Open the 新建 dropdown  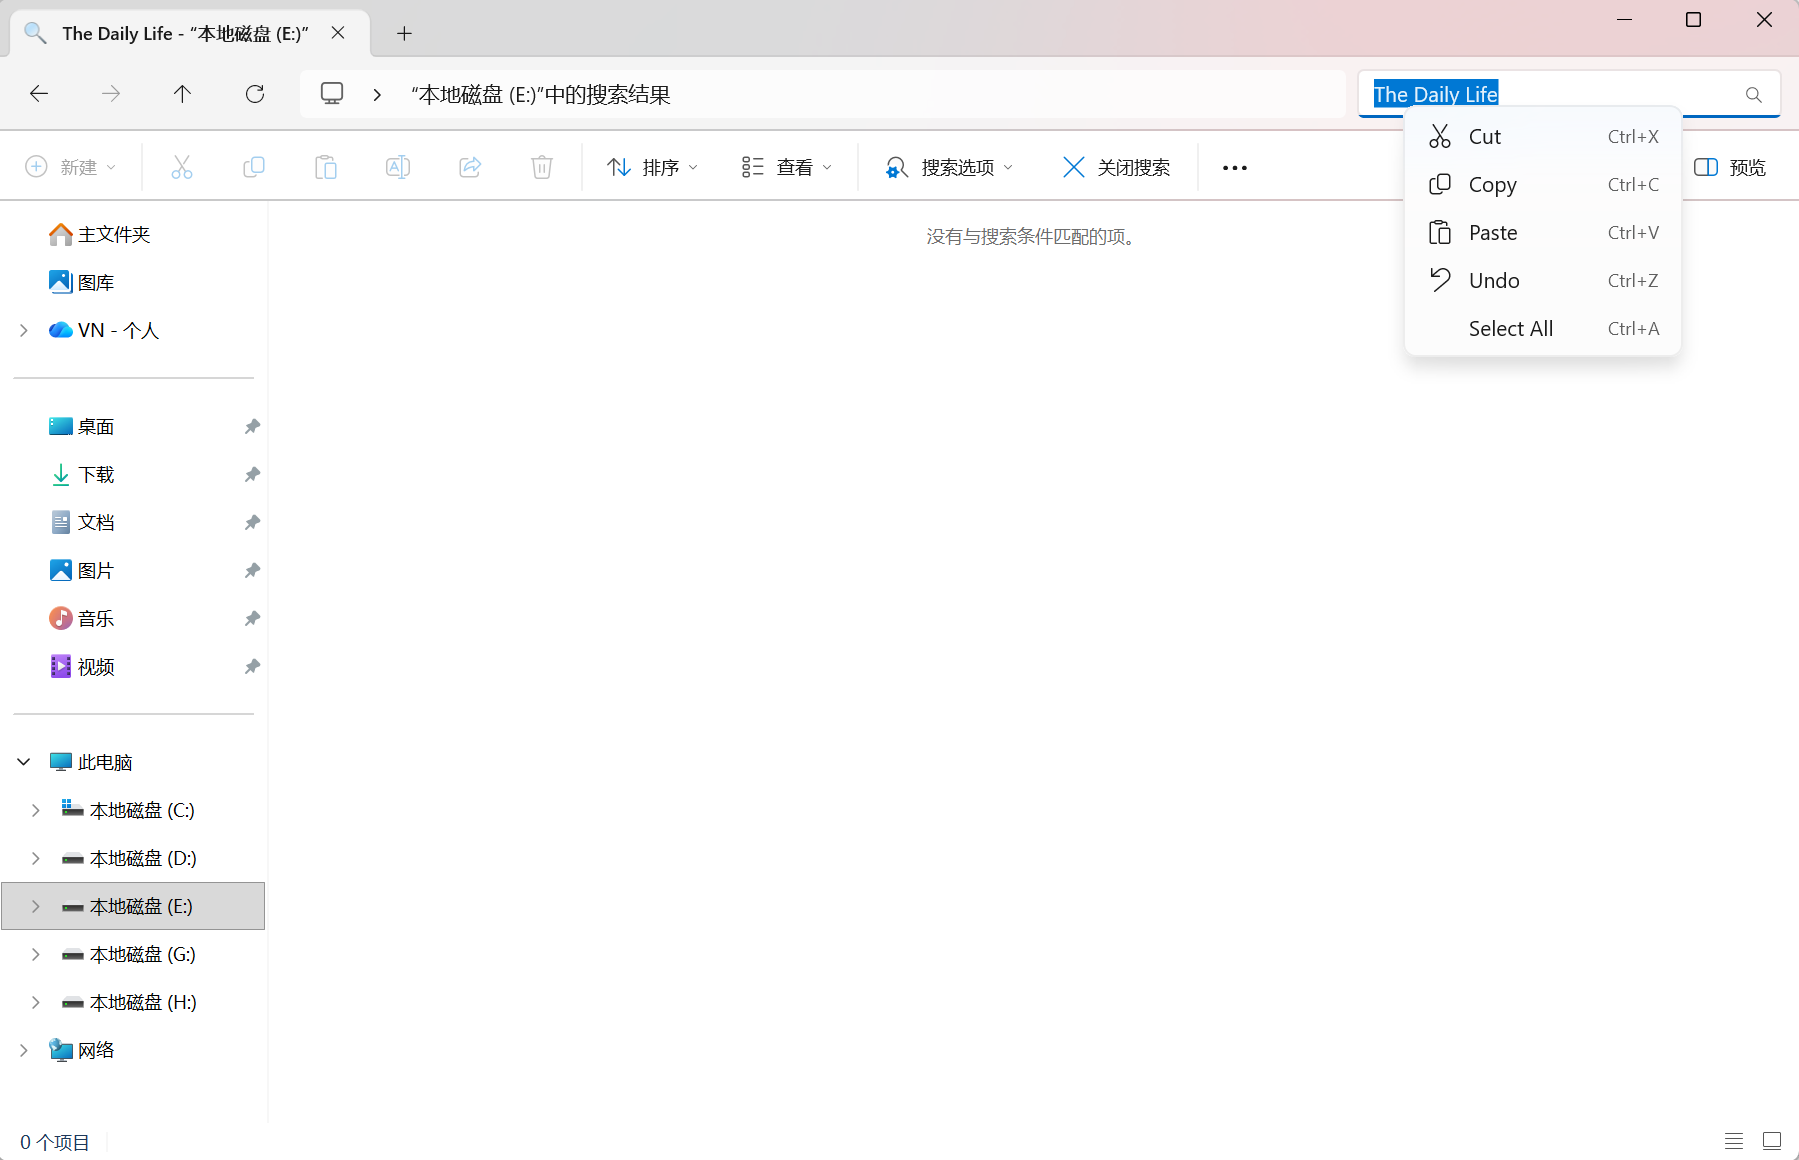coord(71,167)
